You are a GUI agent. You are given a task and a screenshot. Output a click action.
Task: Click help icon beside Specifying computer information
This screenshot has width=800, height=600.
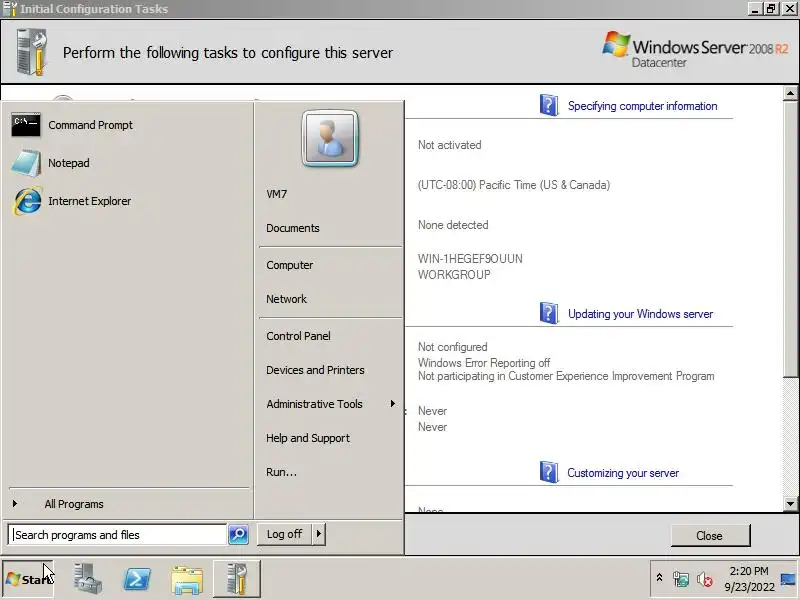(x=548, y=105)
